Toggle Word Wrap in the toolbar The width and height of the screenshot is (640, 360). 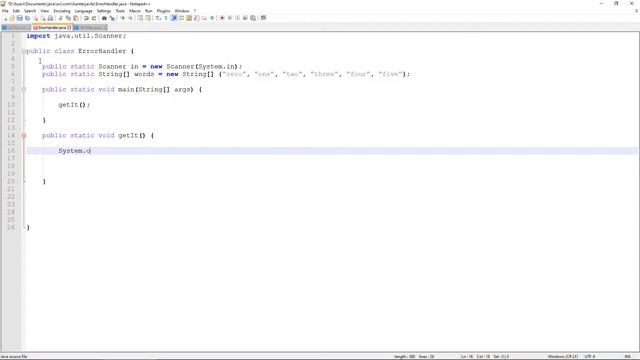[x=158, y=18]
